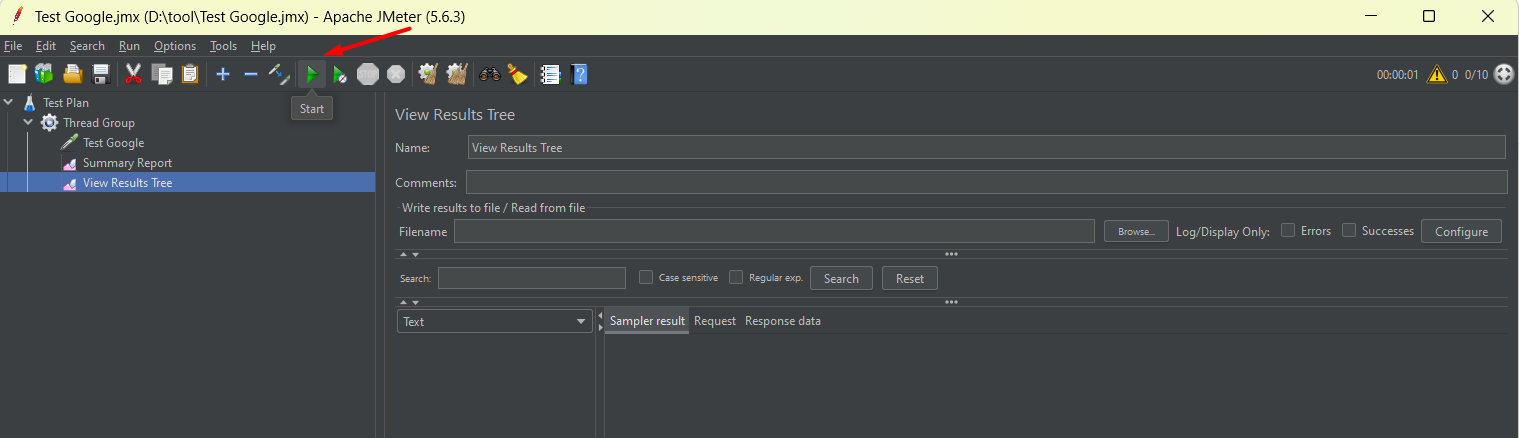Image resolution: width=1519 pixels, height=438 pixels.
Task: Click the Cut scissors icon
Action: point(132,74)
